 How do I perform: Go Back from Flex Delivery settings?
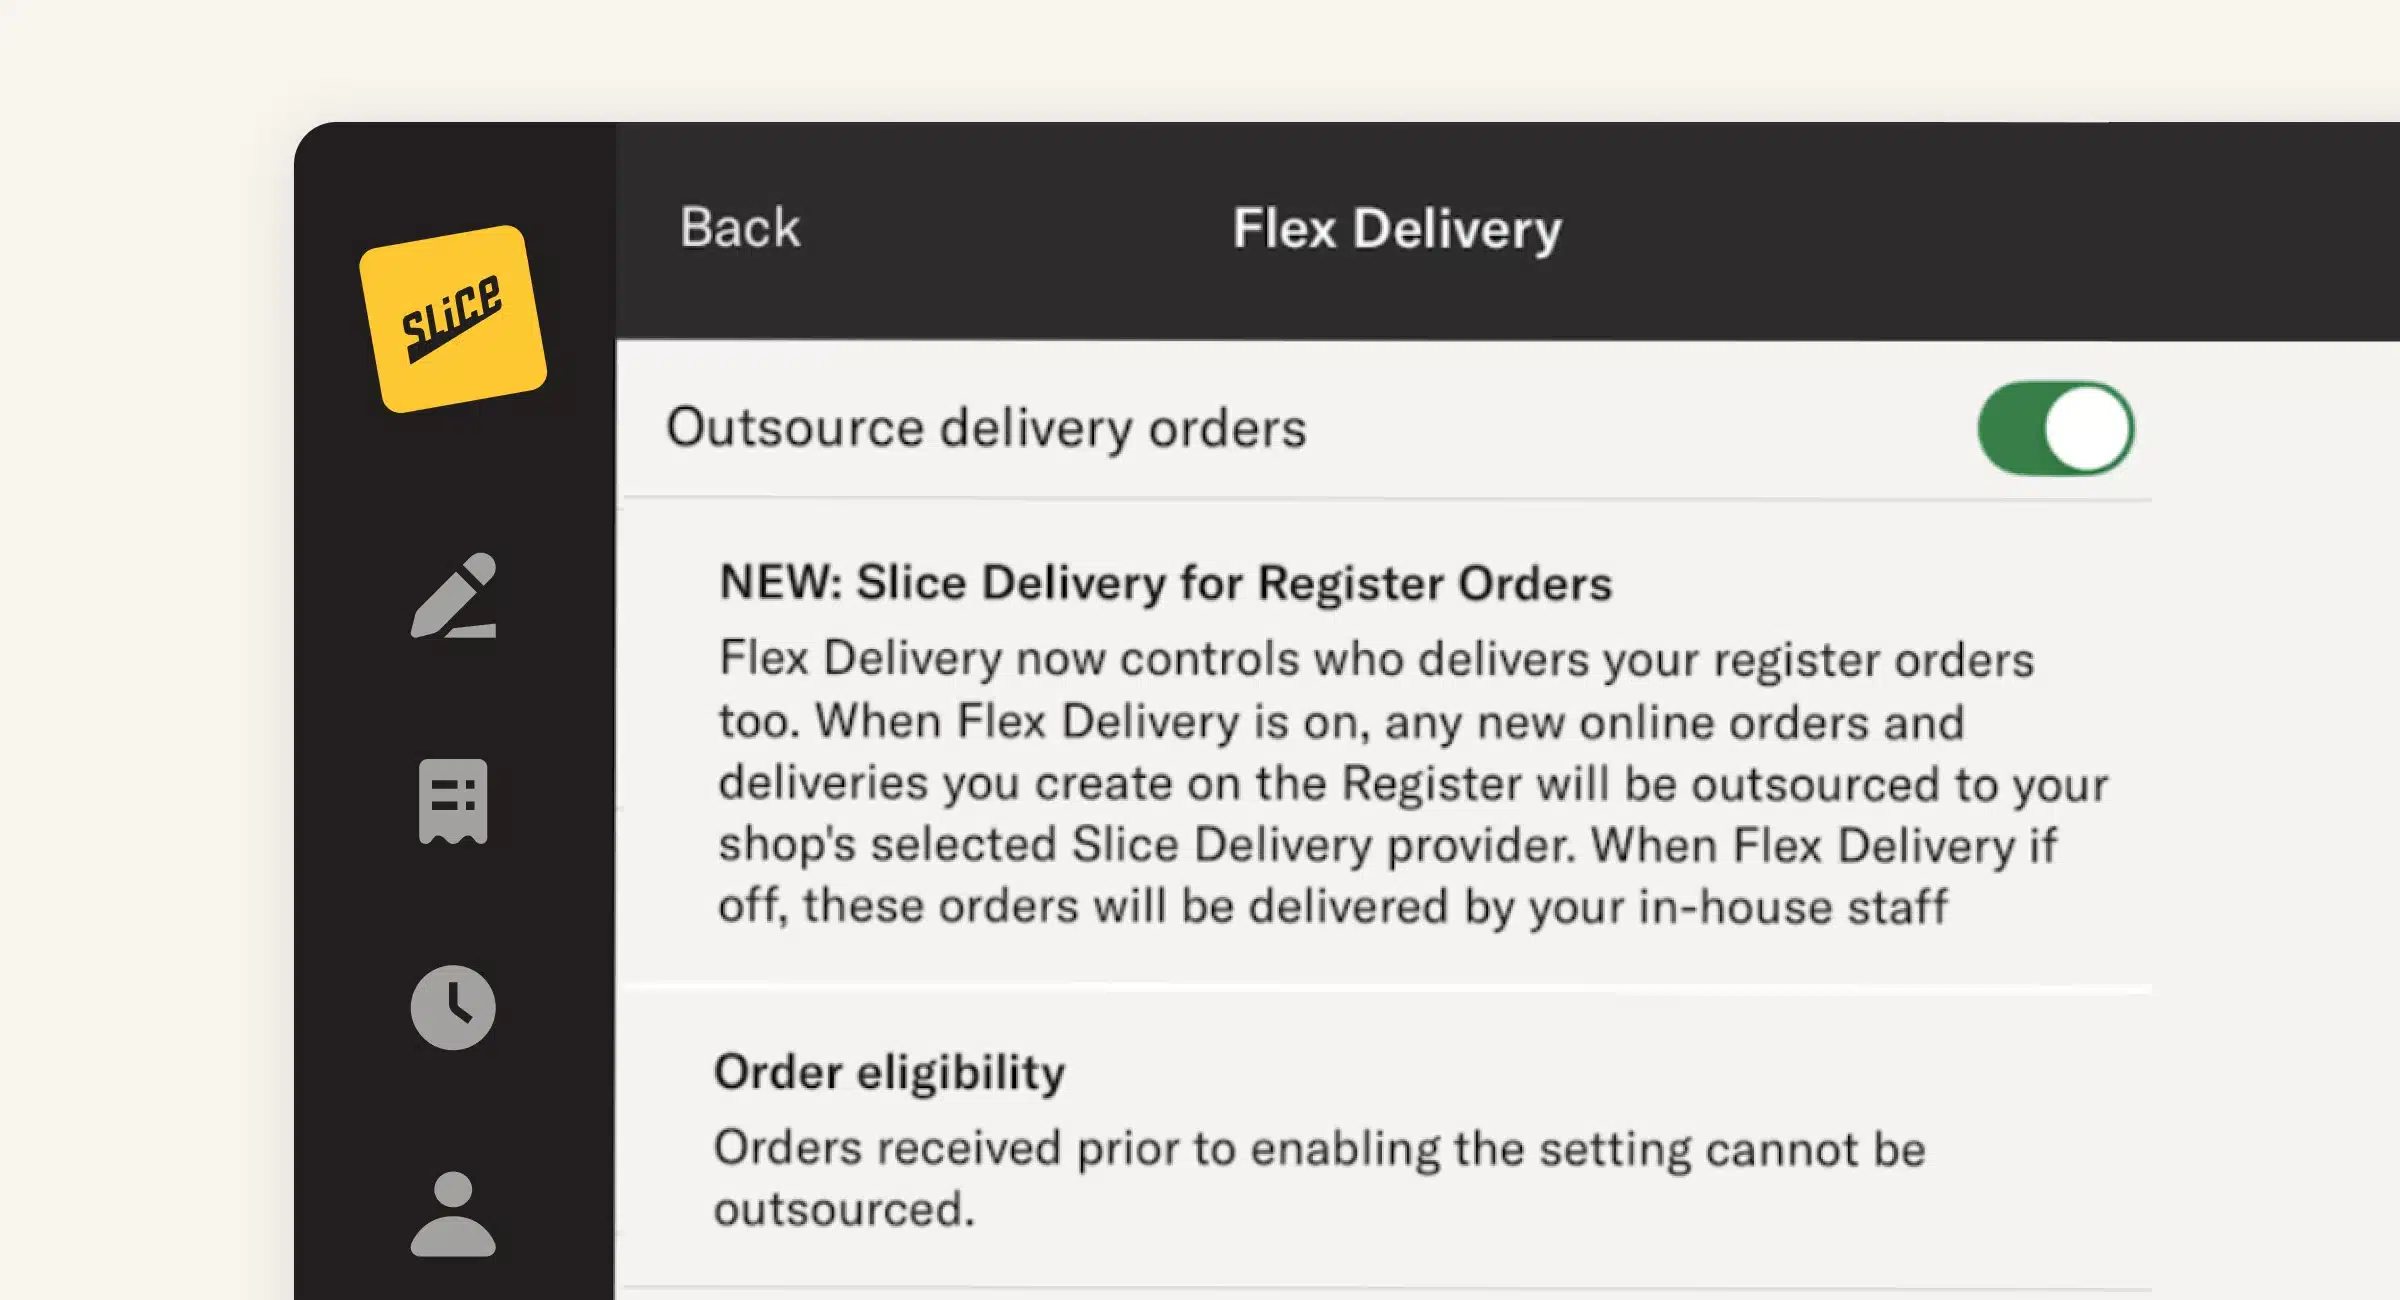(740, 228)
